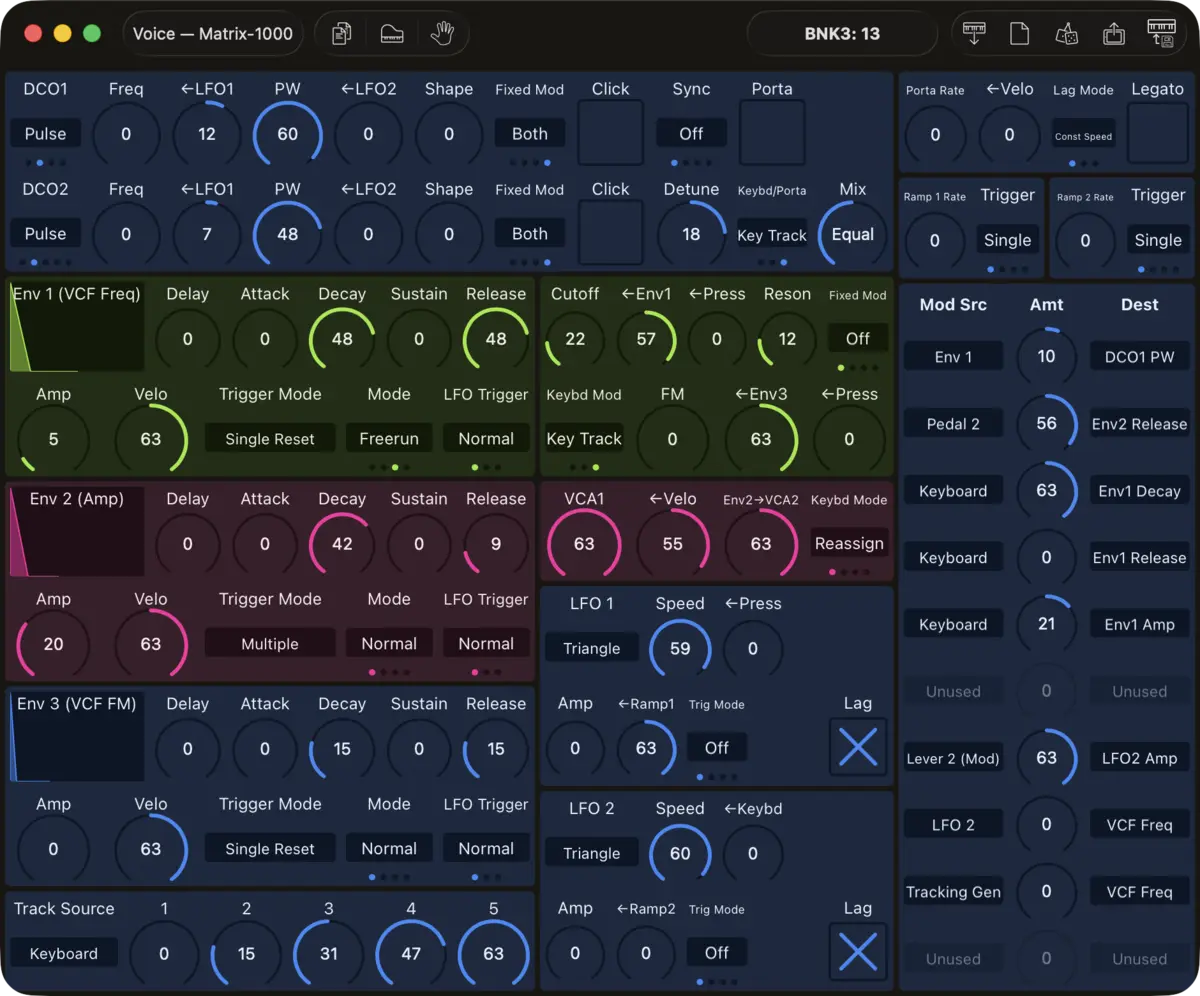Open the piano keyboard panel icon

click(392, 34)
